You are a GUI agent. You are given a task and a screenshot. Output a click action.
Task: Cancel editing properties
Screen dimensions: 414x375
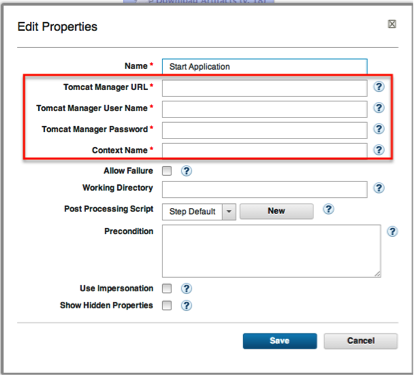point(361,341)
